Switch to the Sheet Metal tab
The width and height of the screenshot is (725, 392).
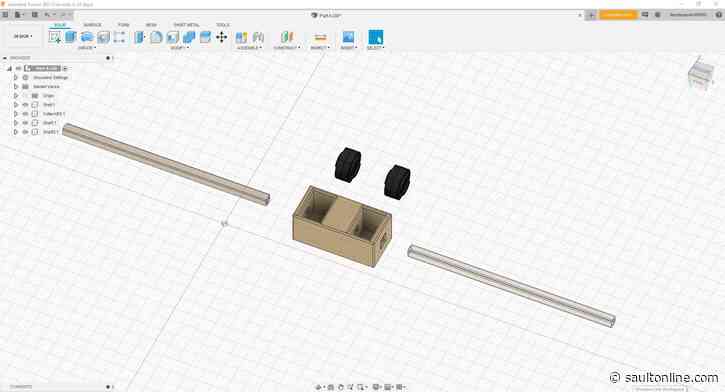point(186,25)
